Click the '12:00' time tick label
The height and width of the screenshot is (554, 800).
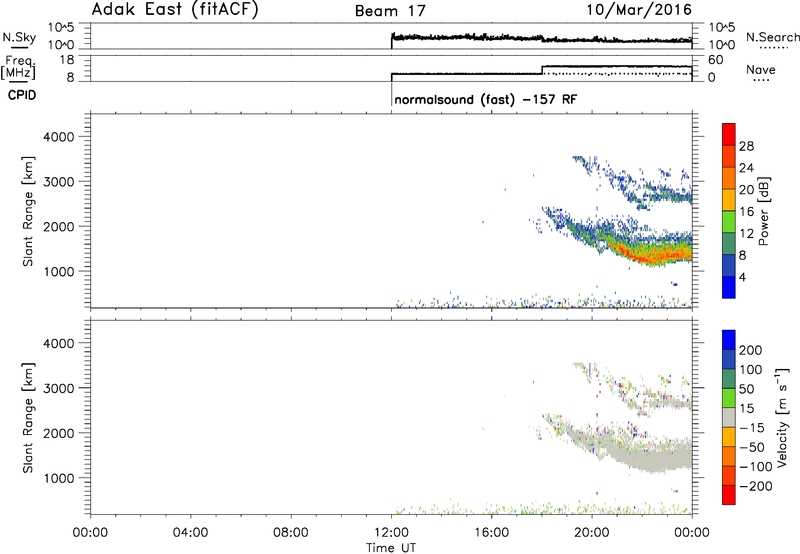(391, 533)
